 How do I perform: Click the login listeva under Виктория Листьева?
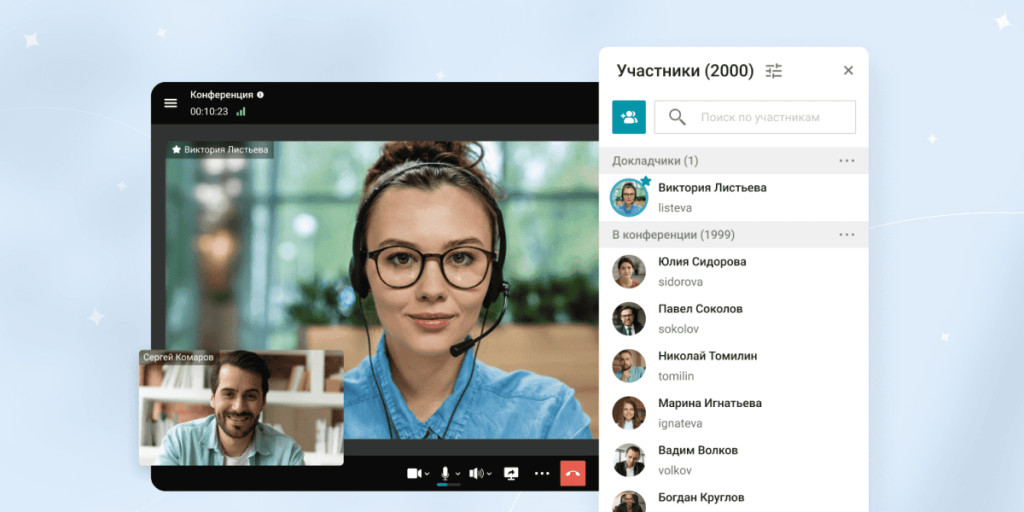point(675,208)
